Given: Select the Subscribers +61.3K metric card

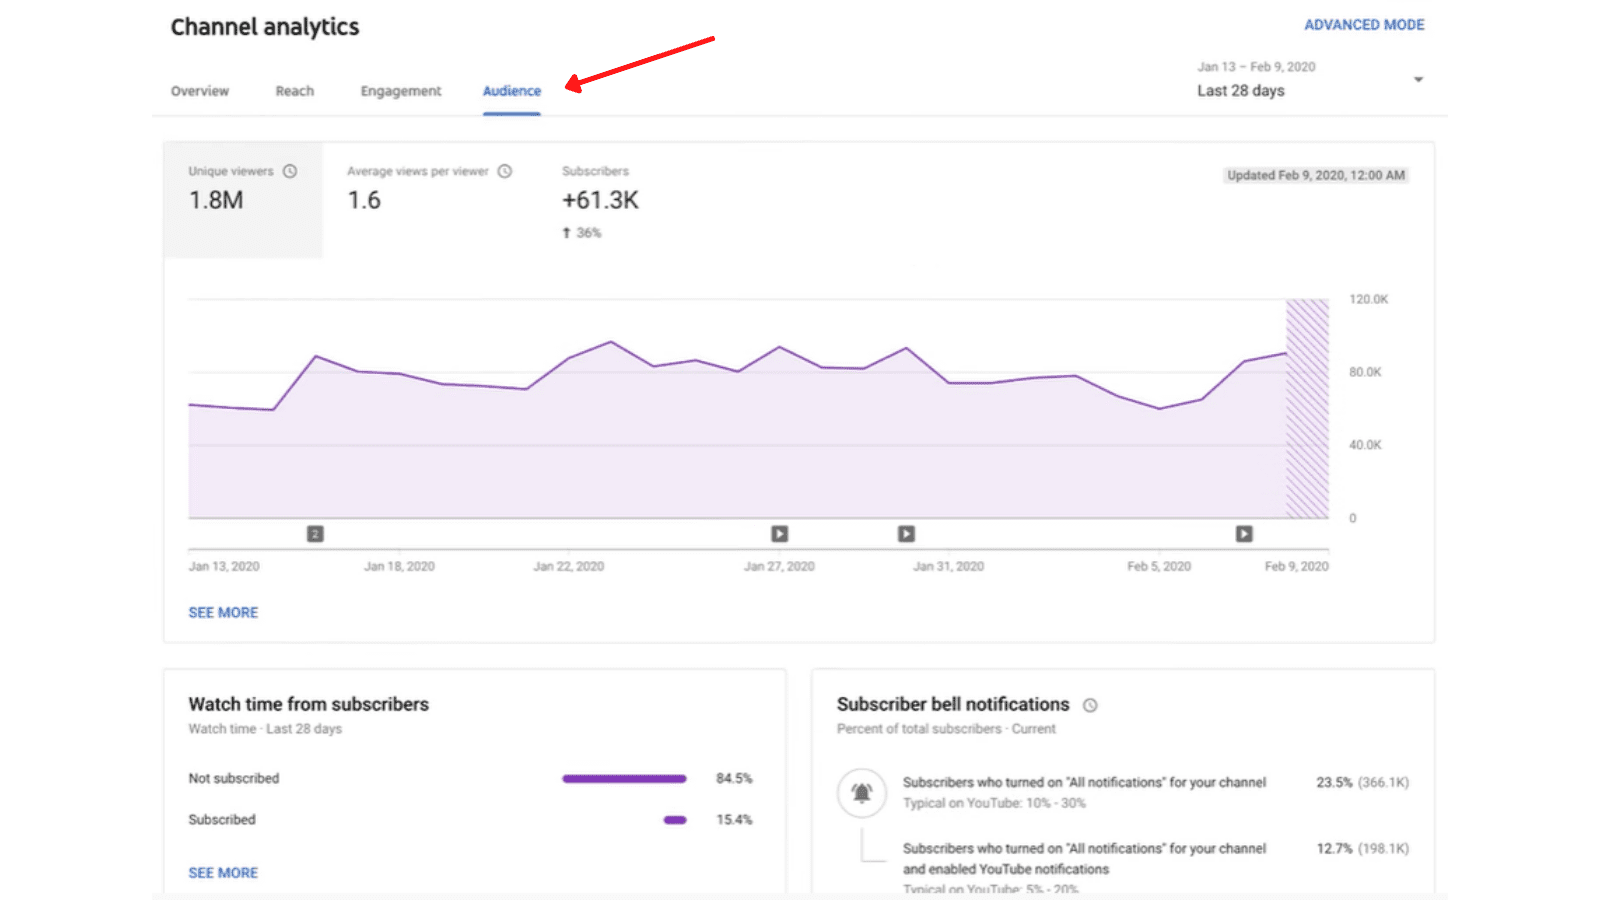Looking at the screenshot, I should (x=600, y=200).
